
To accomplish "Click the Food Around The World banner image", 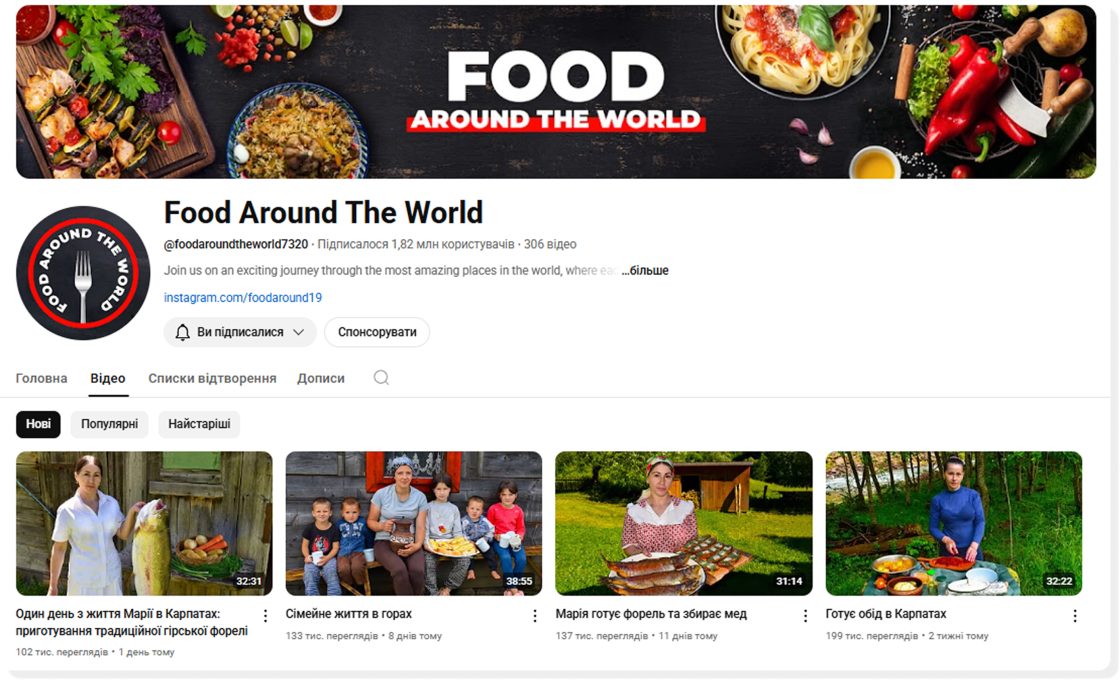I will (556, 91).
